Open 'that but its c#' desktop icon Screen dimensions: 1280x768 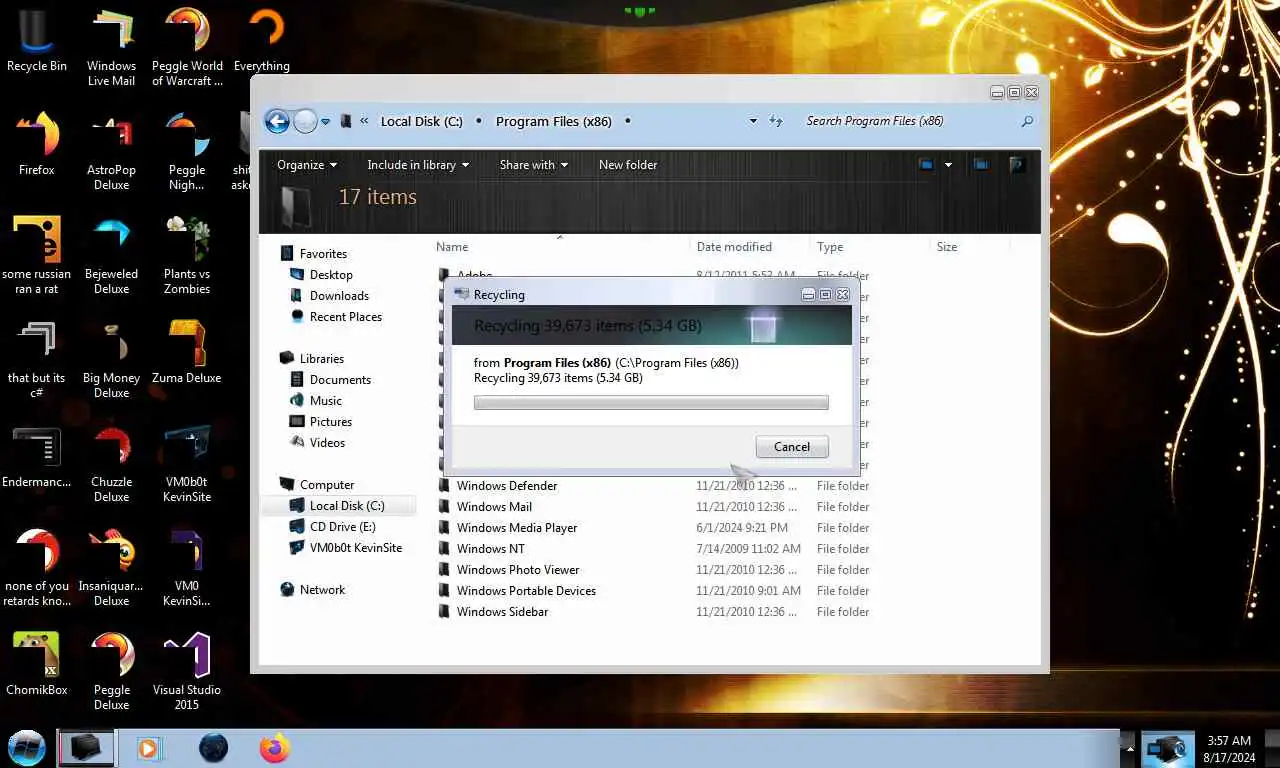click(36, 360)
